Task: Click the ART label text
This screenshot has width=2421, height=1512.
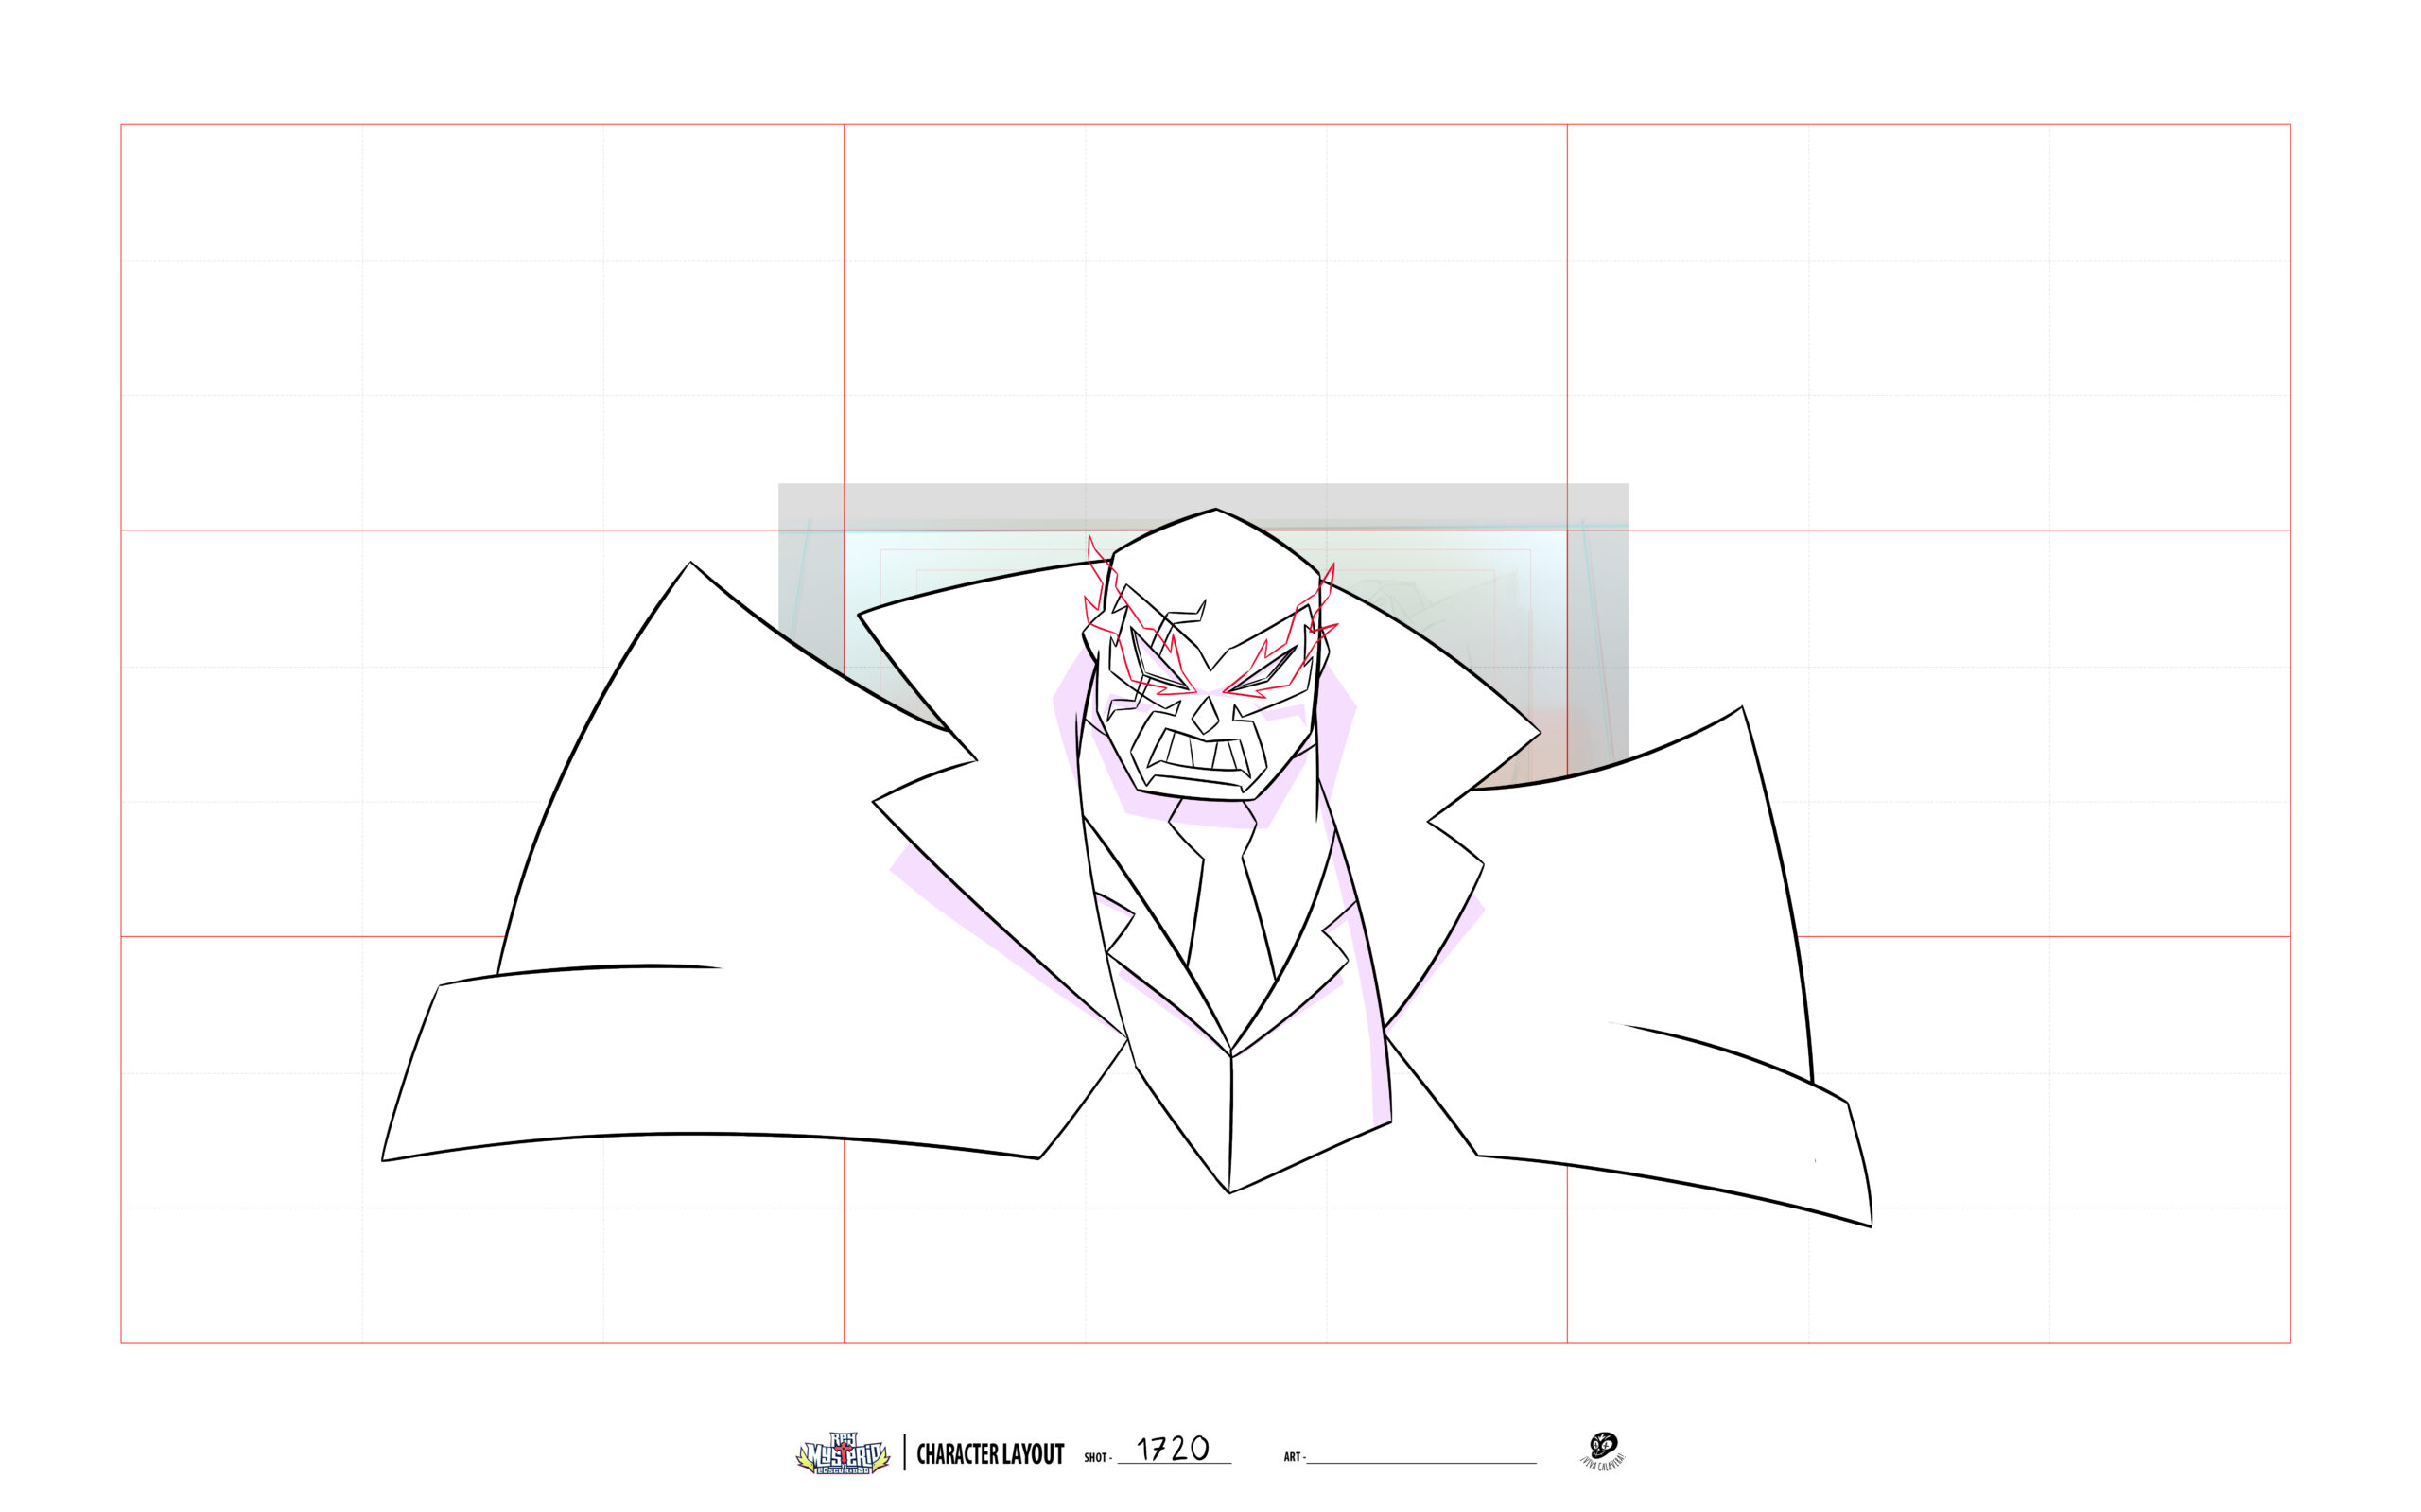Action: point(1292,1458)
